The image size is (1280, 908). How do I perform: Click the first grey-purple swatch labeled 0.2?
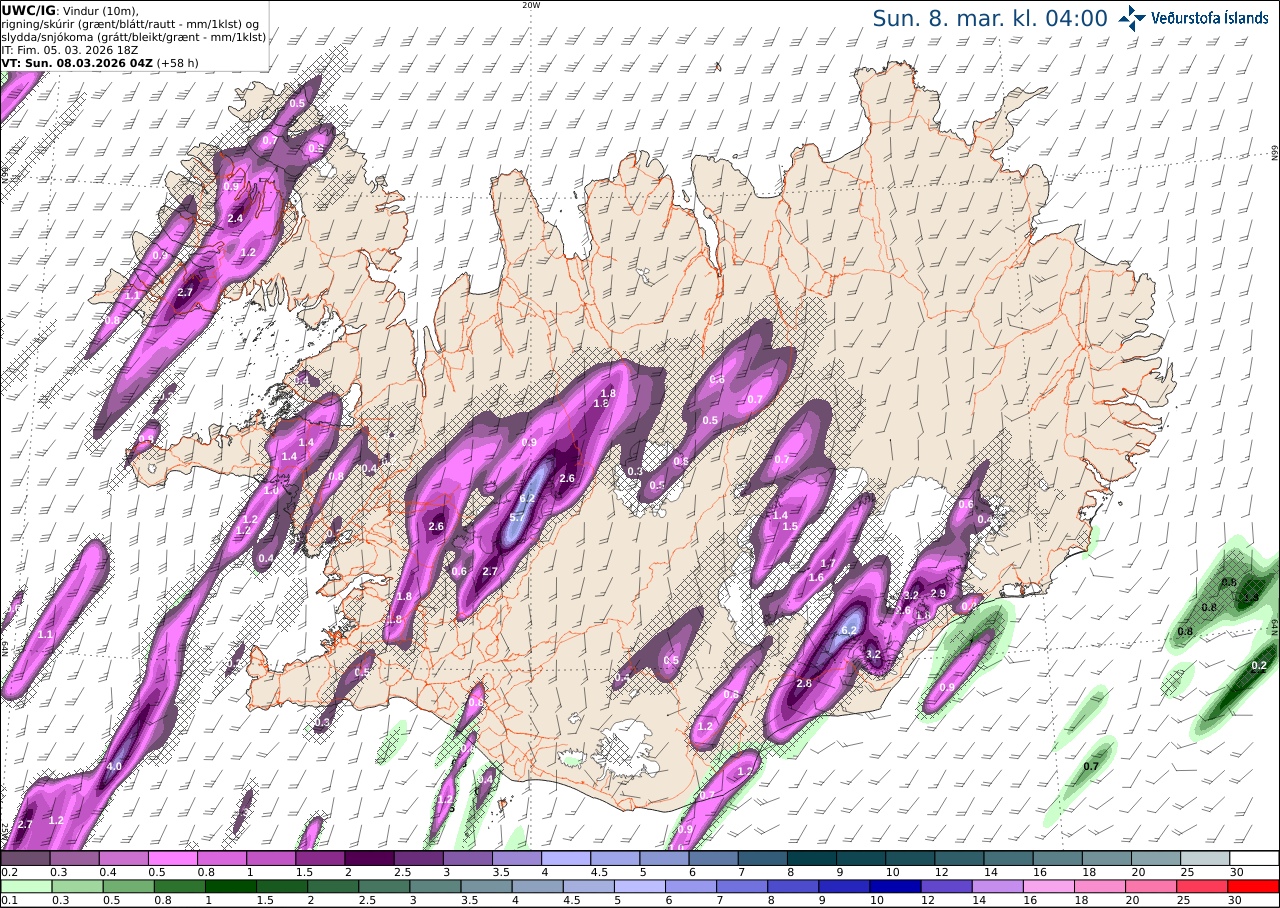pos(25,858)
